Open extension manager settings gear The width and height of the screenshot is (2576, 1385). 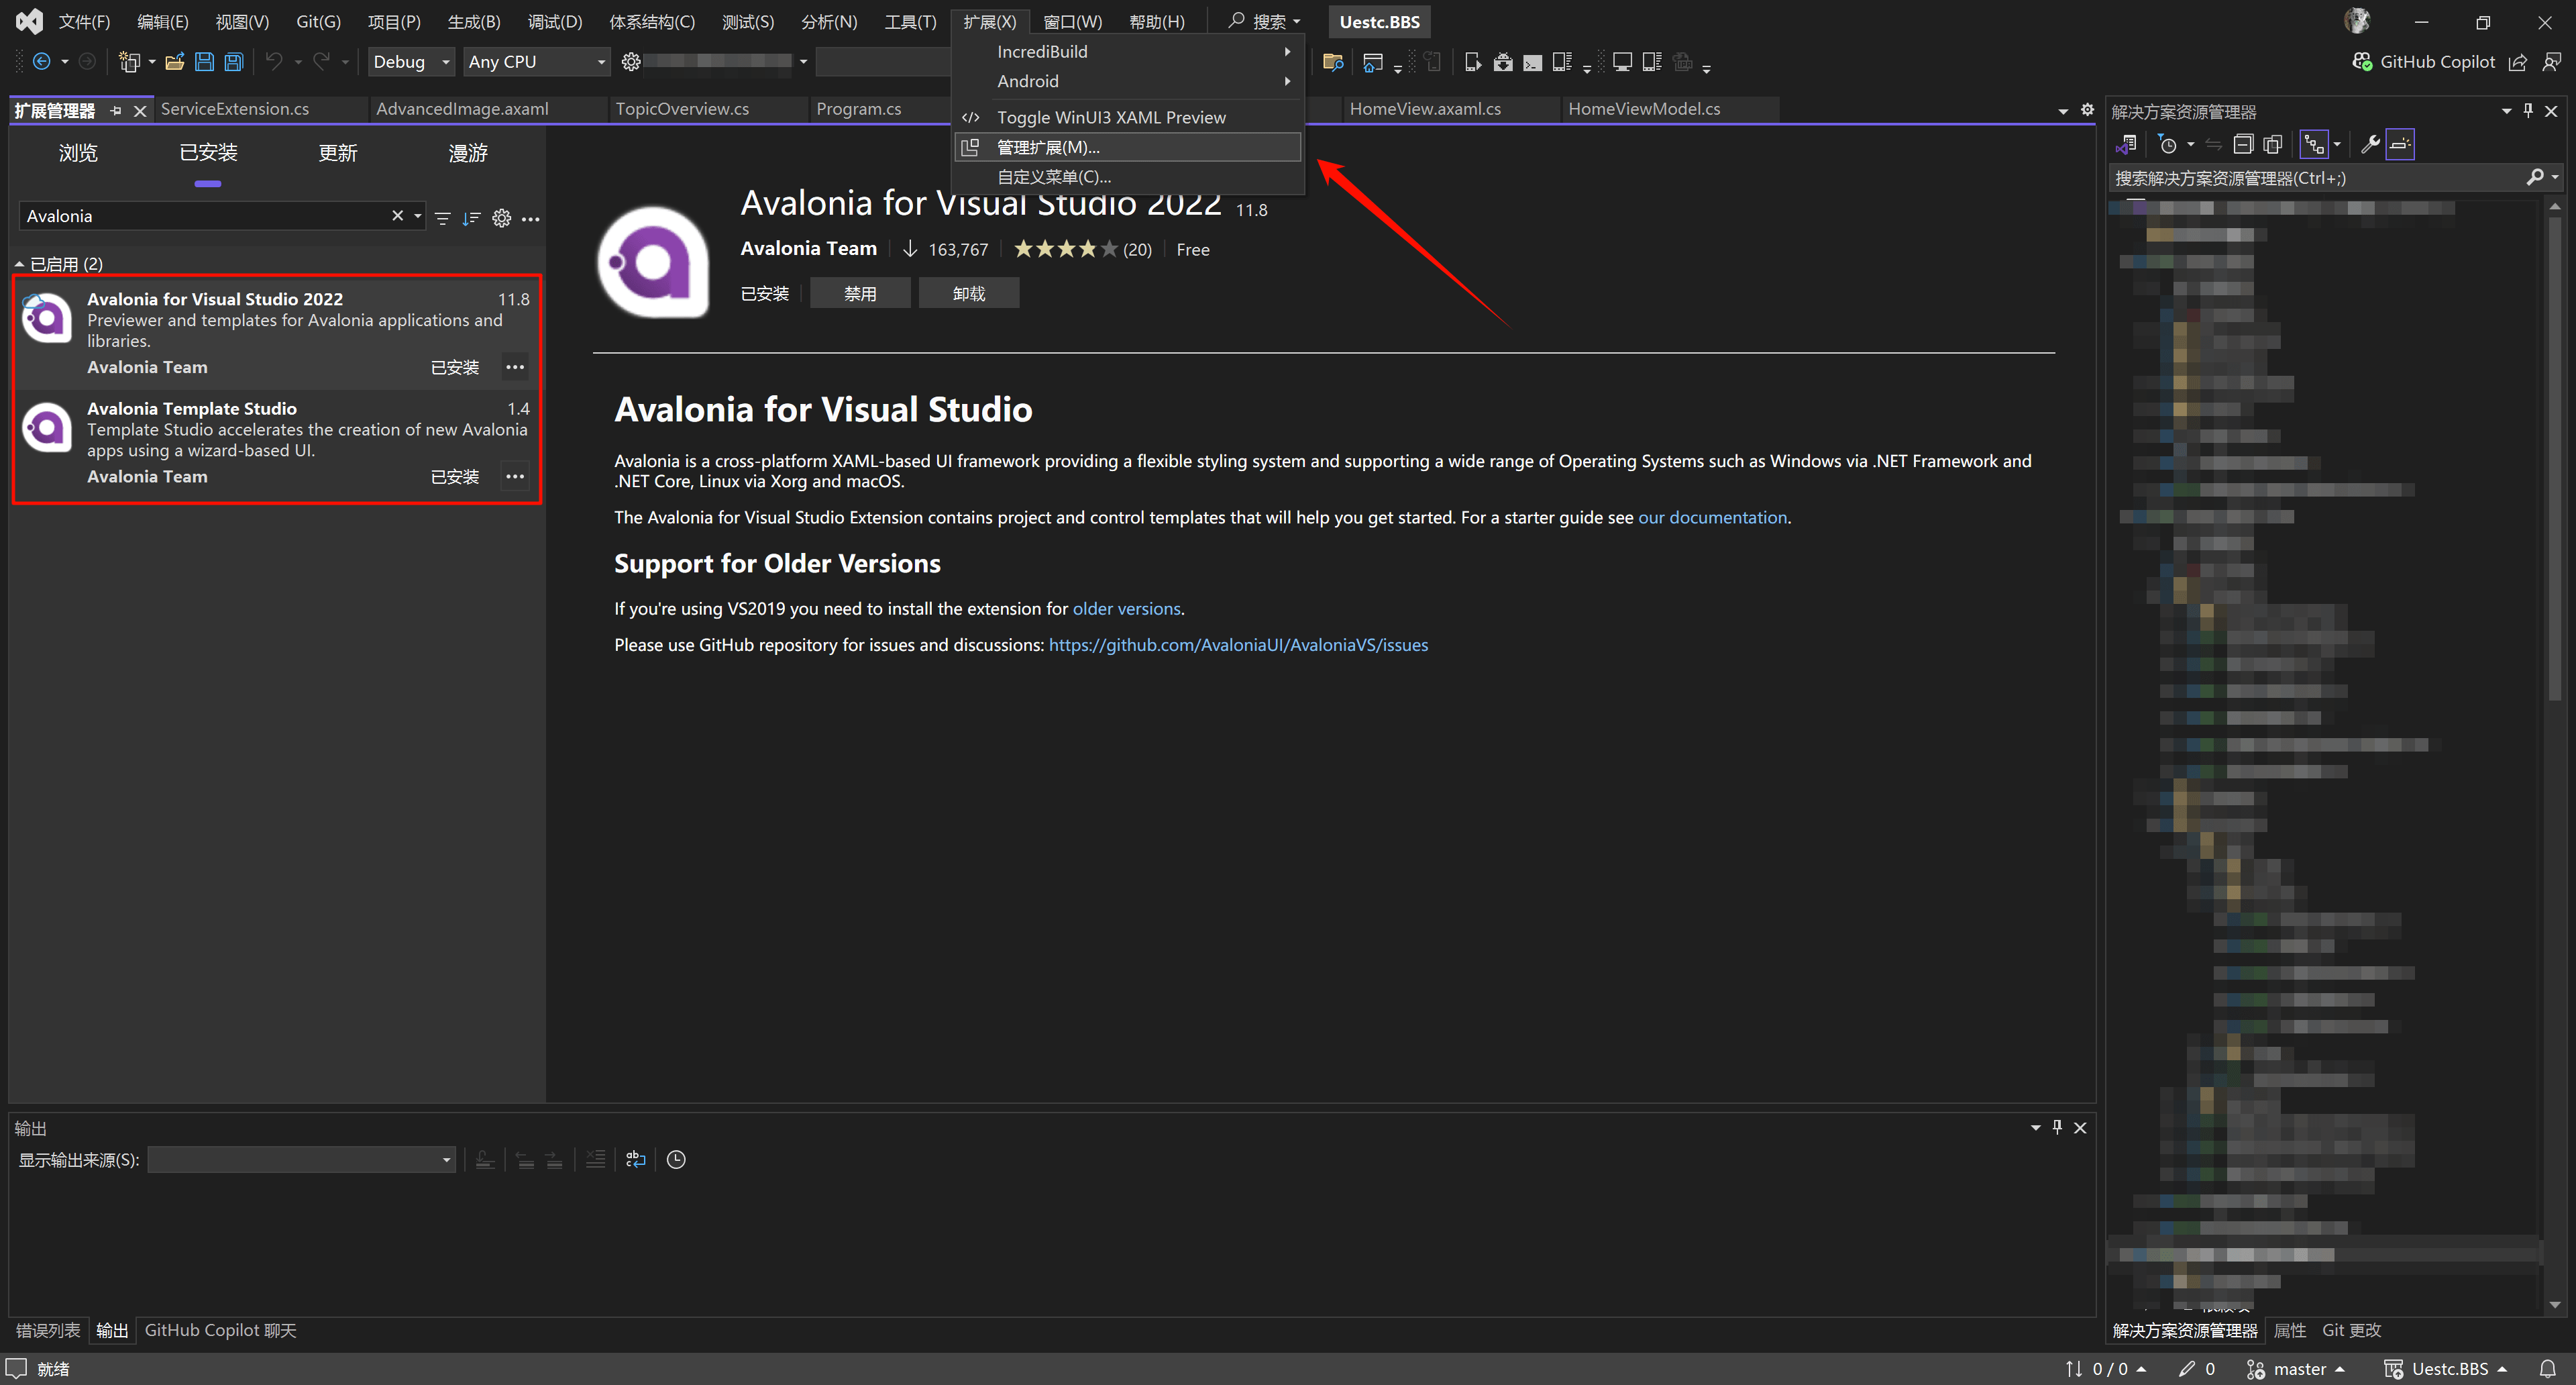click(502, 218)
